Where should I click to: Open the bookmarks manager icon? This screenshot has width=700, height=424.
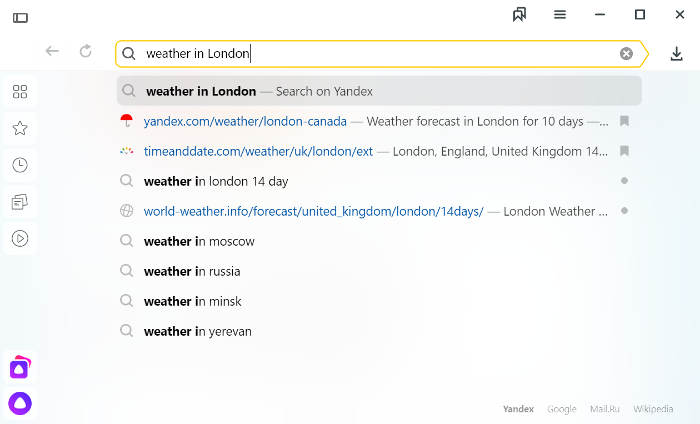(519, 15)
